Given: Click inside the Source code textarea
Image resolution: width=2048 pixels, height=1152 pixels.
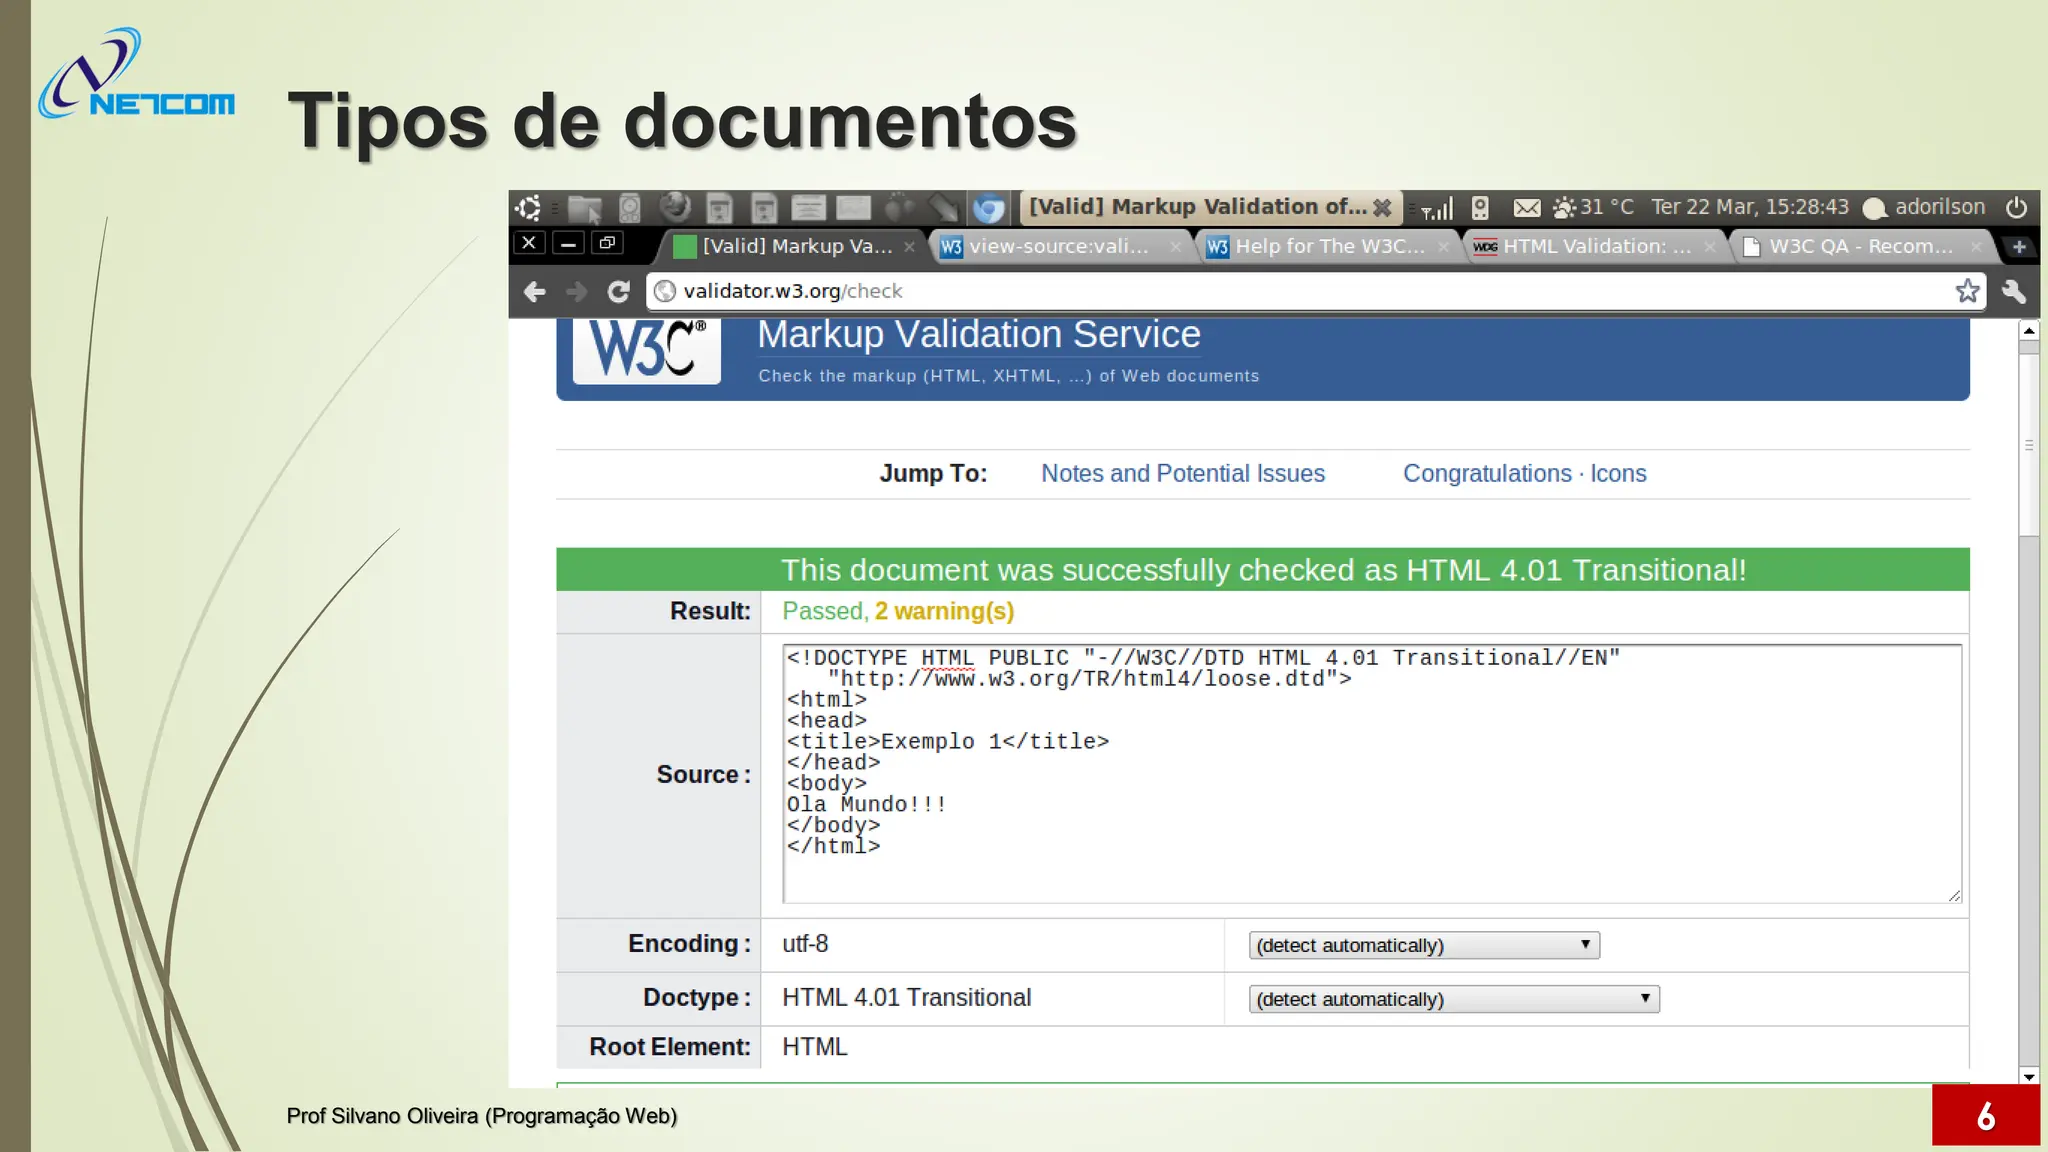Looking at the screenshot, I should coord(1372,773).
